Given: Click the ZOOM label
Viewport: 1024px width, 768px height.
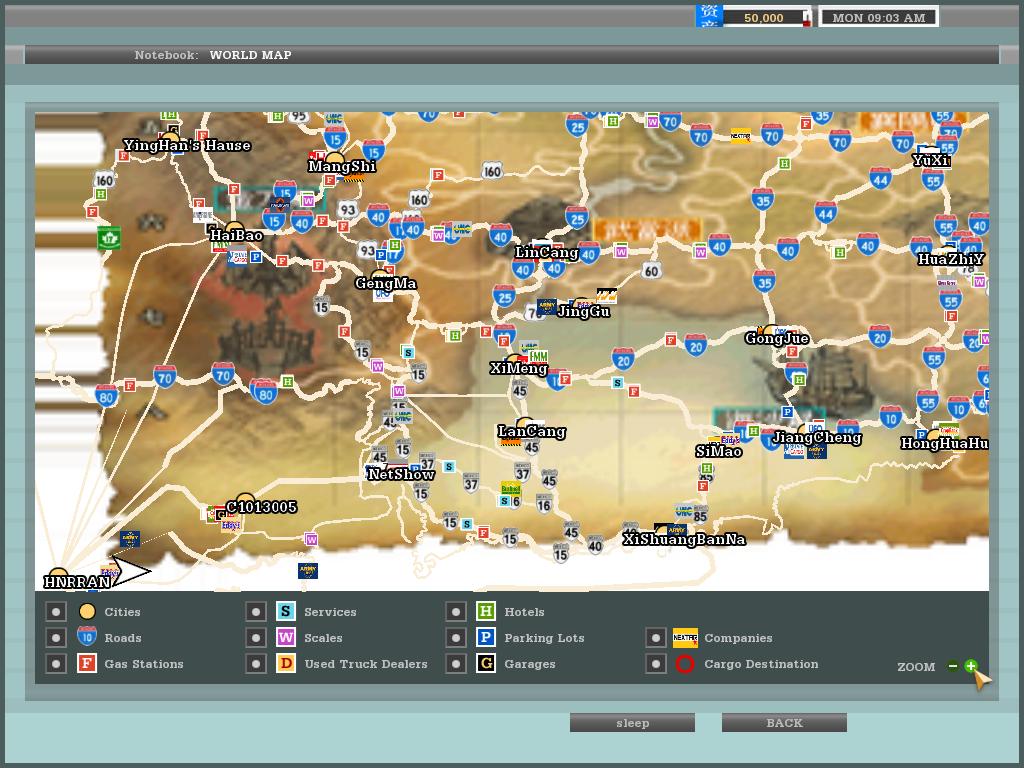Looking at the screenshot, I should tap(916, 667).
